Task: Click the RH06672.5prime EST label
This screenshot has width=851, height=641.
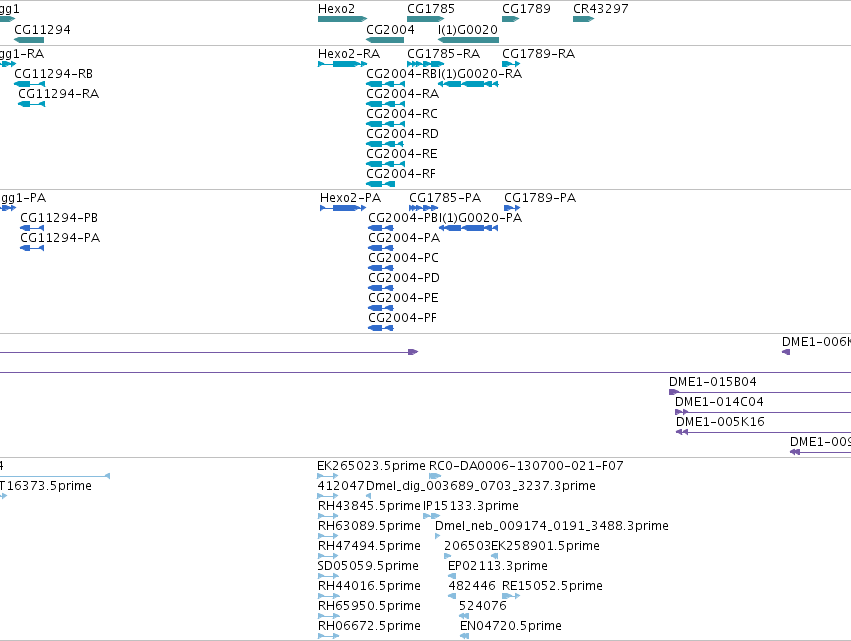Action: click(x=369, y=627)
